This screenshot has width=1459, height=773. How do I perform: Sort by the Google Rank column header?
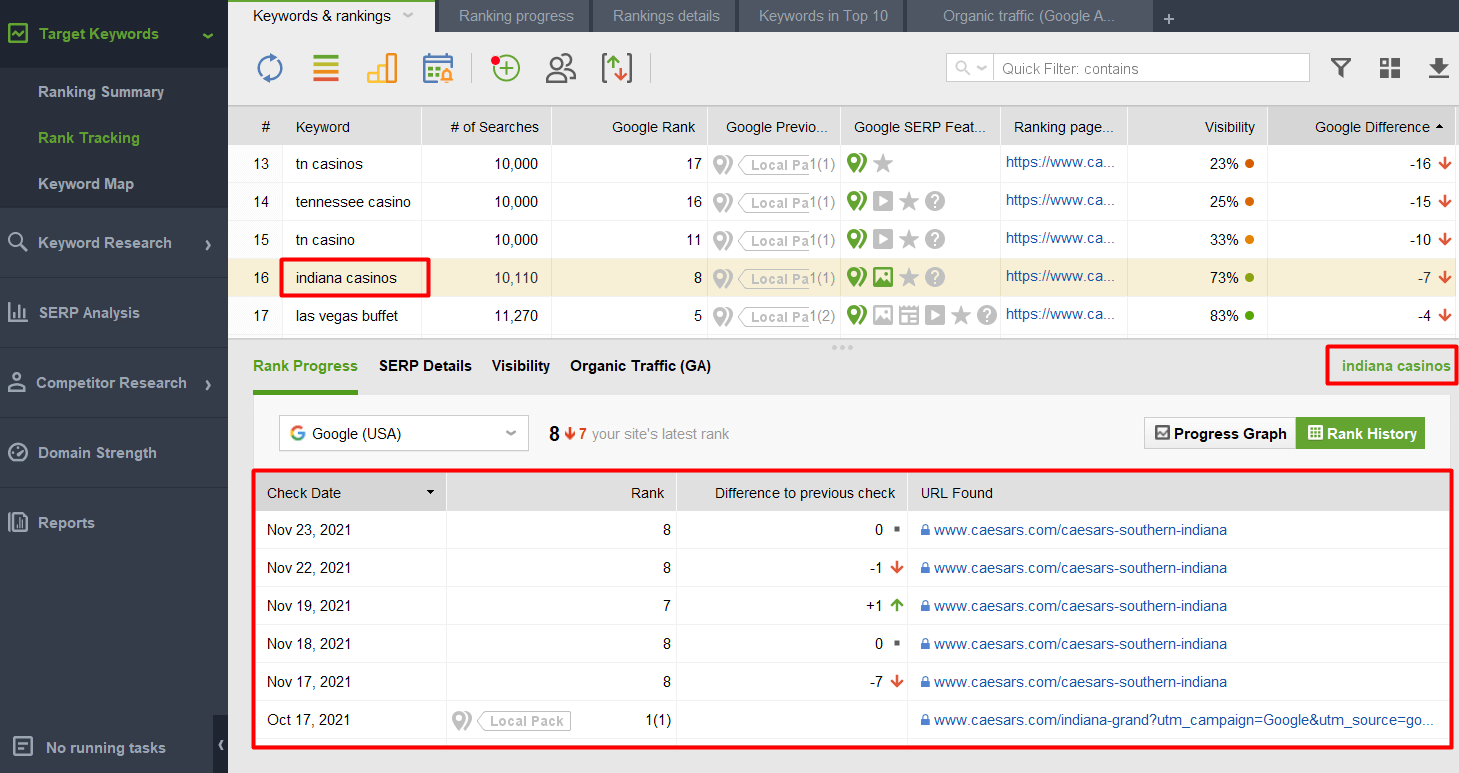(629, 127)
